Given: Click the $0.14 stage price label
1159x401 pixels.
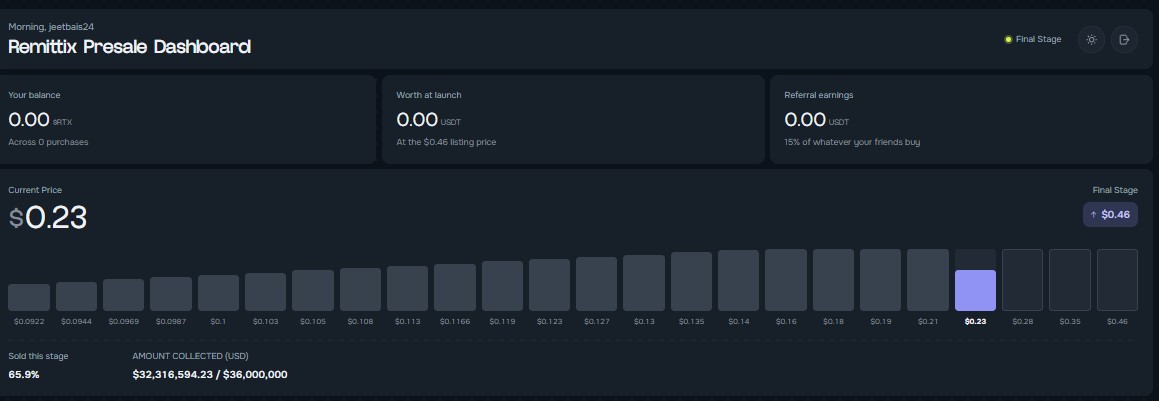Looking at the screenshot, I should click(738, 321).
